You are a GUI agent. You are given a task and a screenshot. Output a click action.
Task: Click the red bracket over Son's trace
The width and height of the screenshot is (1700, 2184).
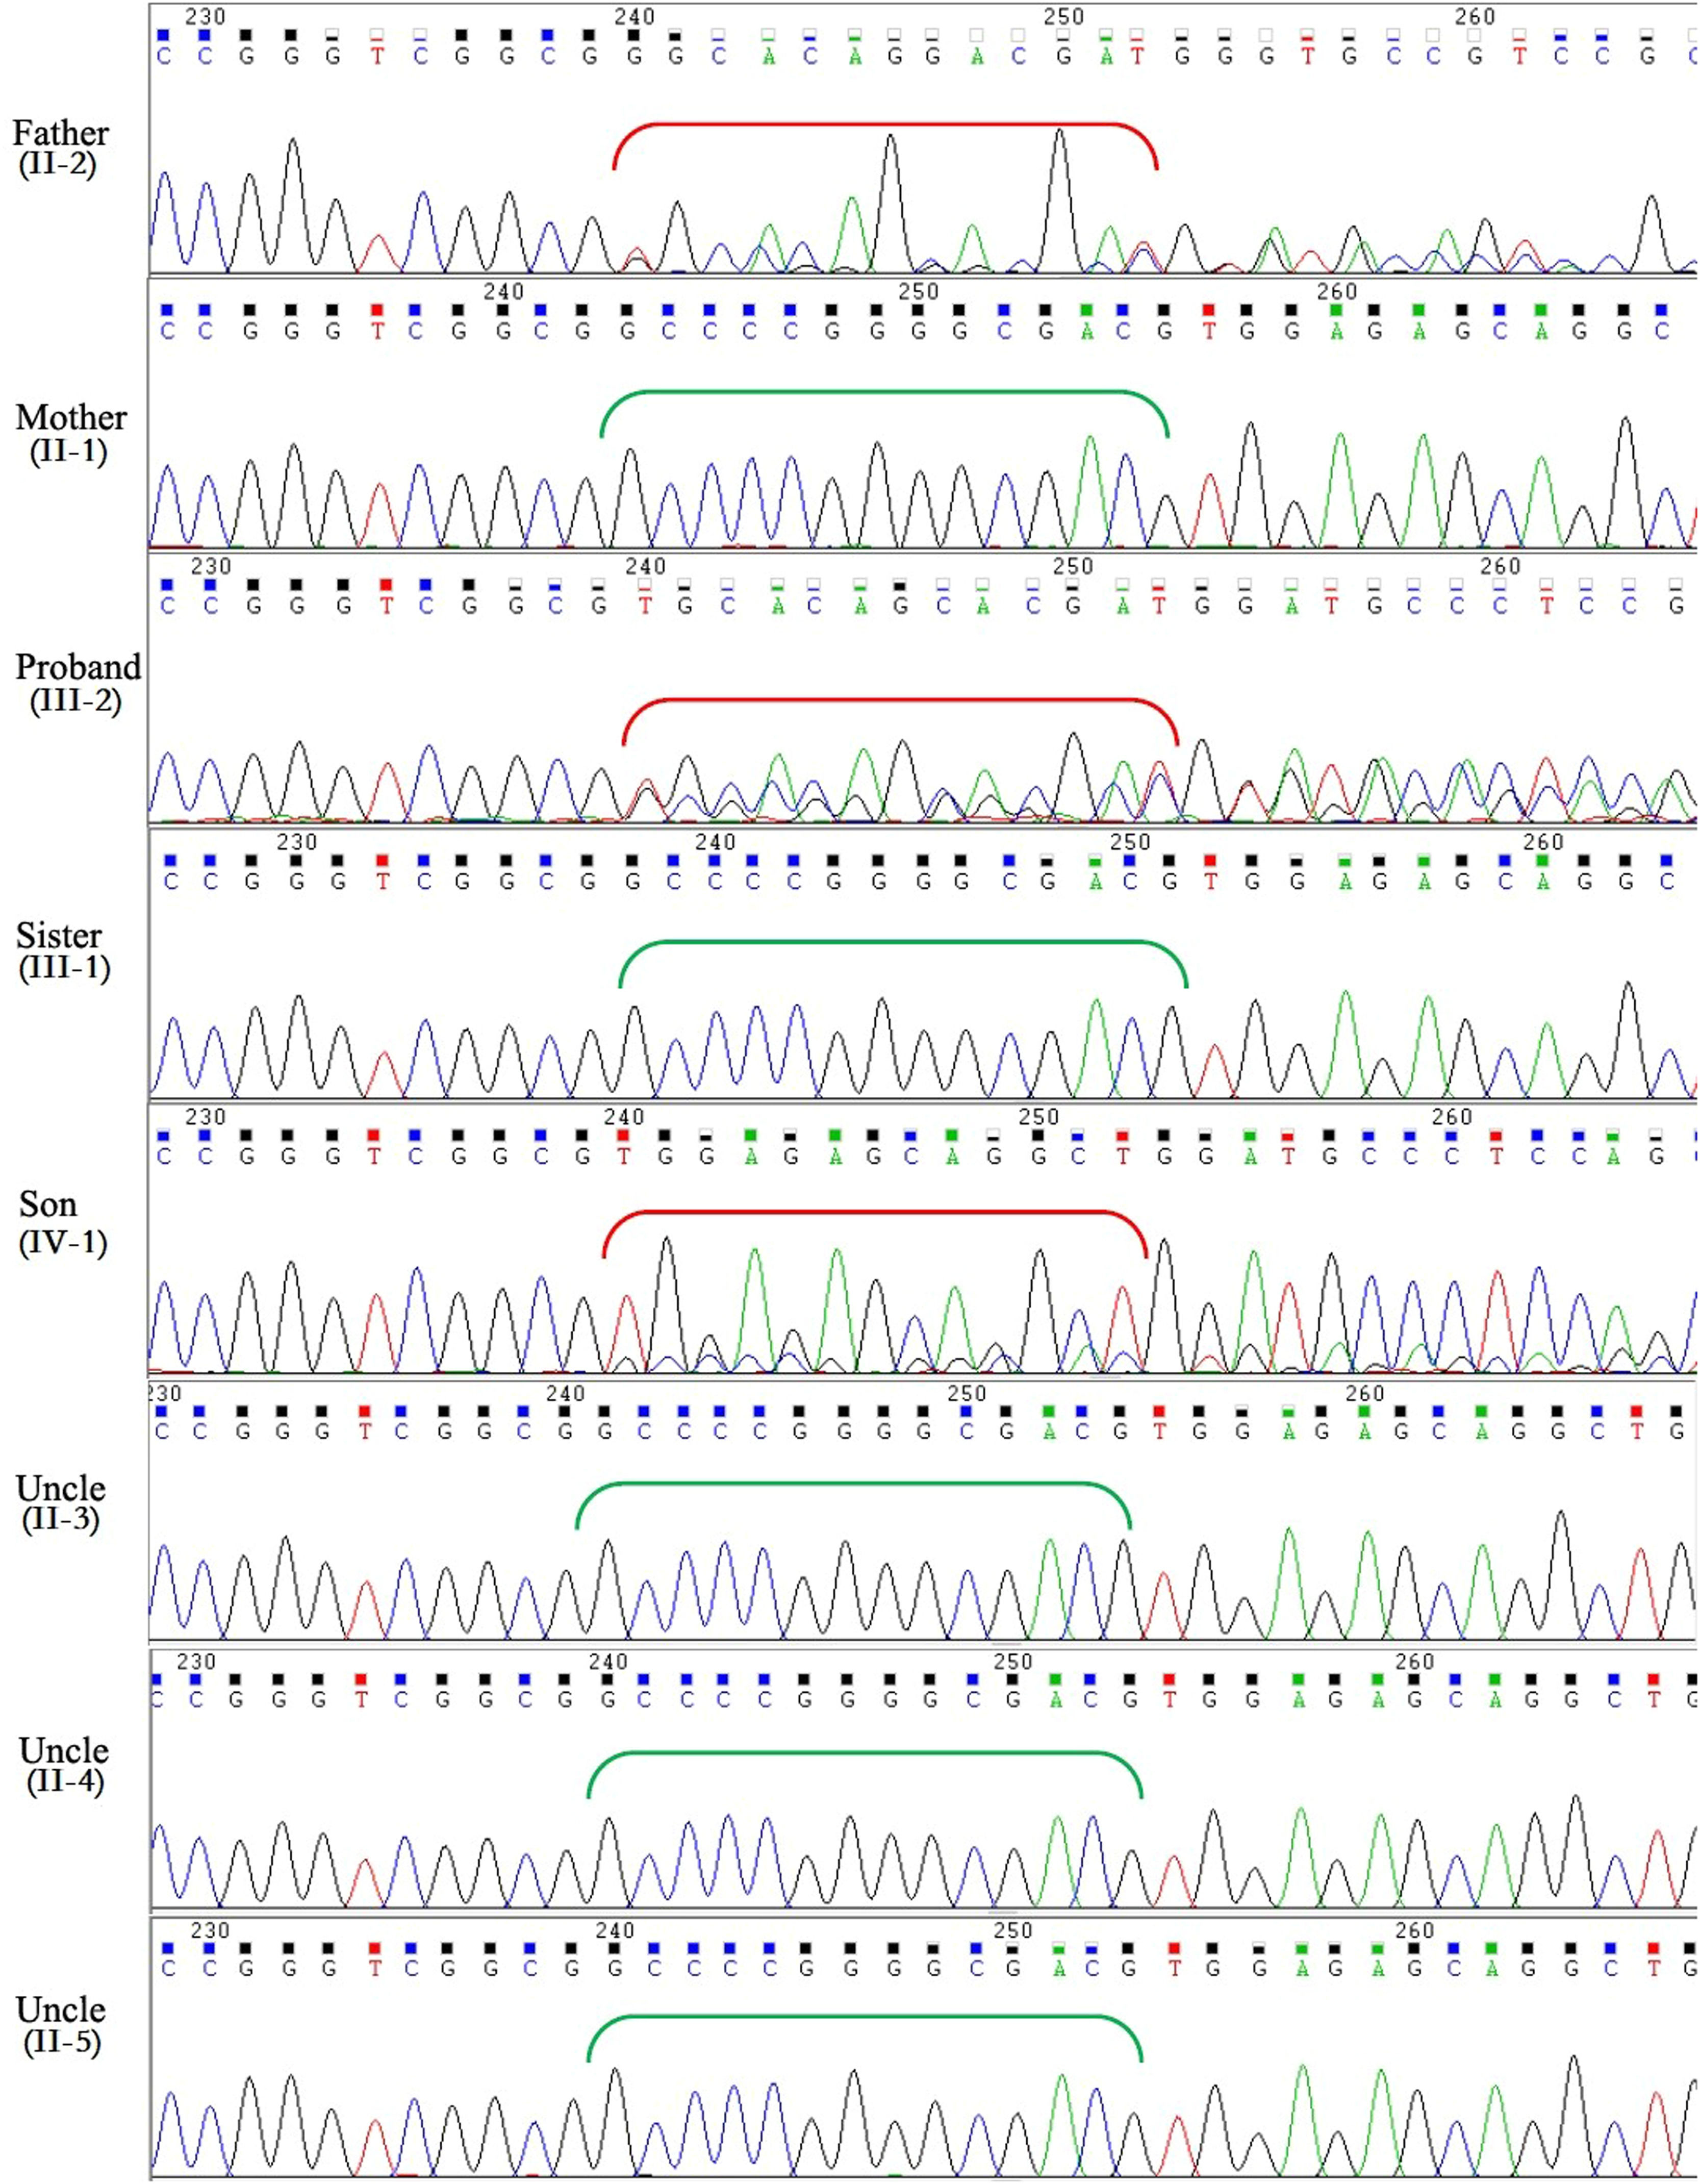coord(875,1213)
